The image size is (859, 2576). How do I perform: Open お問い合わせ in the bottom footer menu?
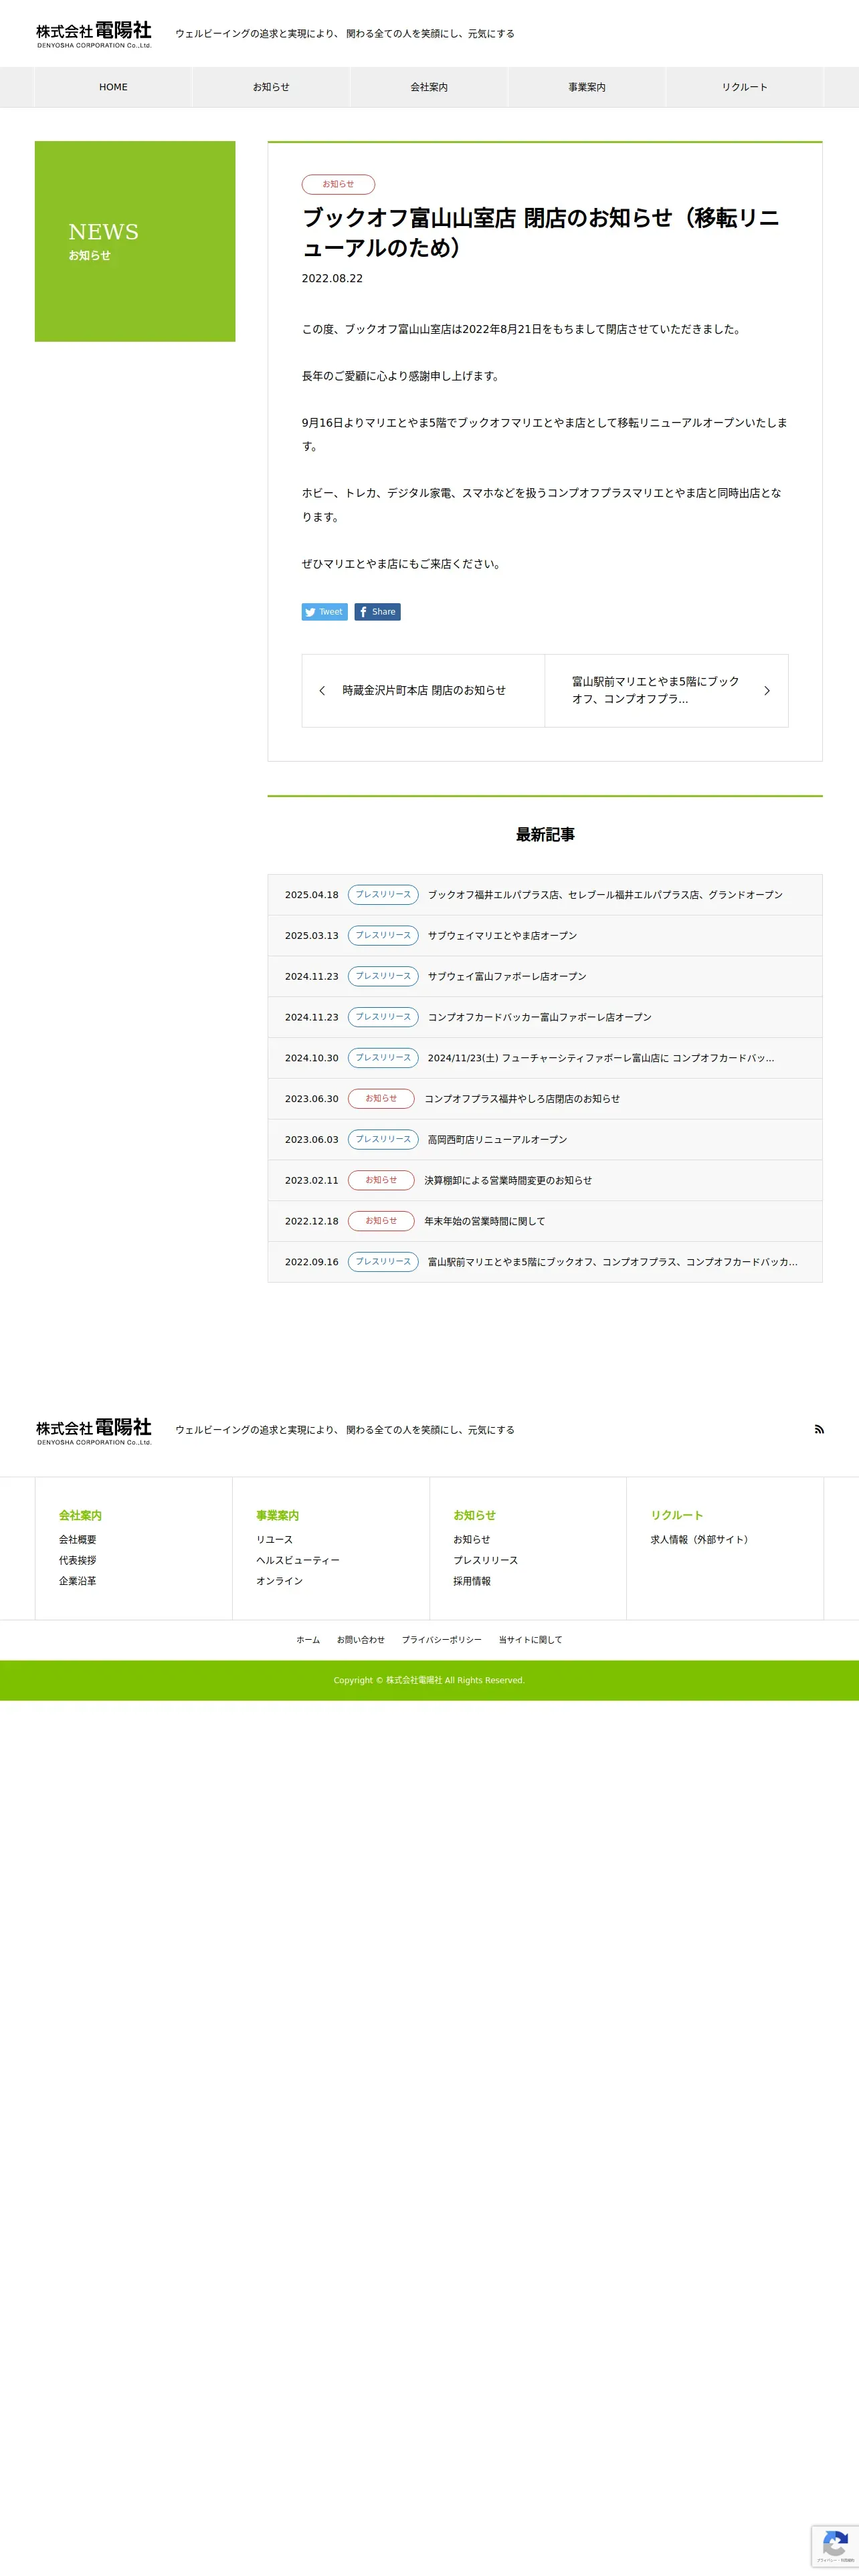361,1640
